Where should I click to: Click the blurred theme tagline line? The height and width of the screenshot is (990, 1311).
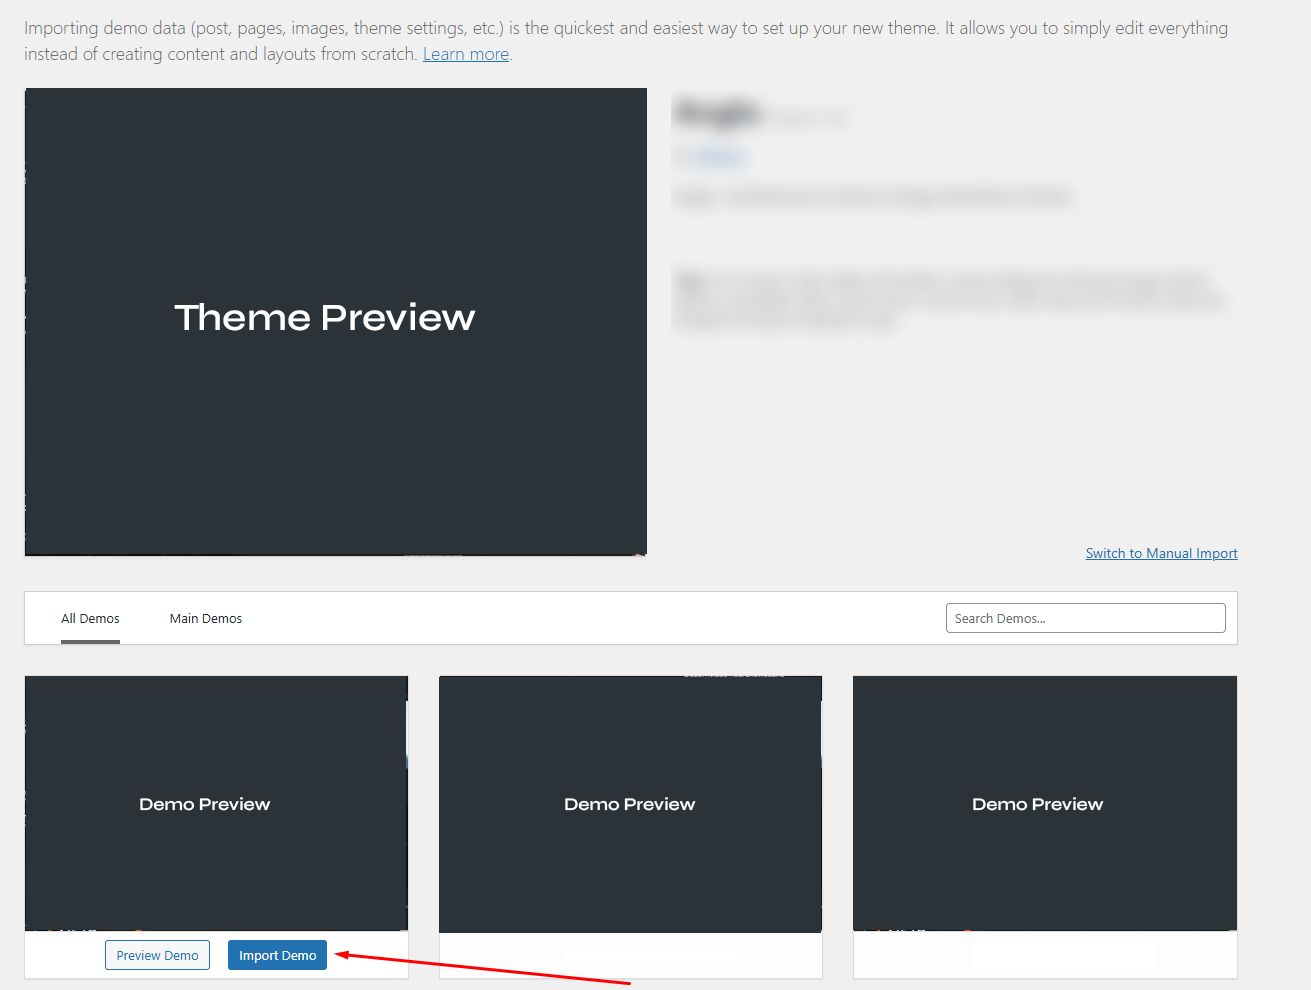(x=872, y=197)
